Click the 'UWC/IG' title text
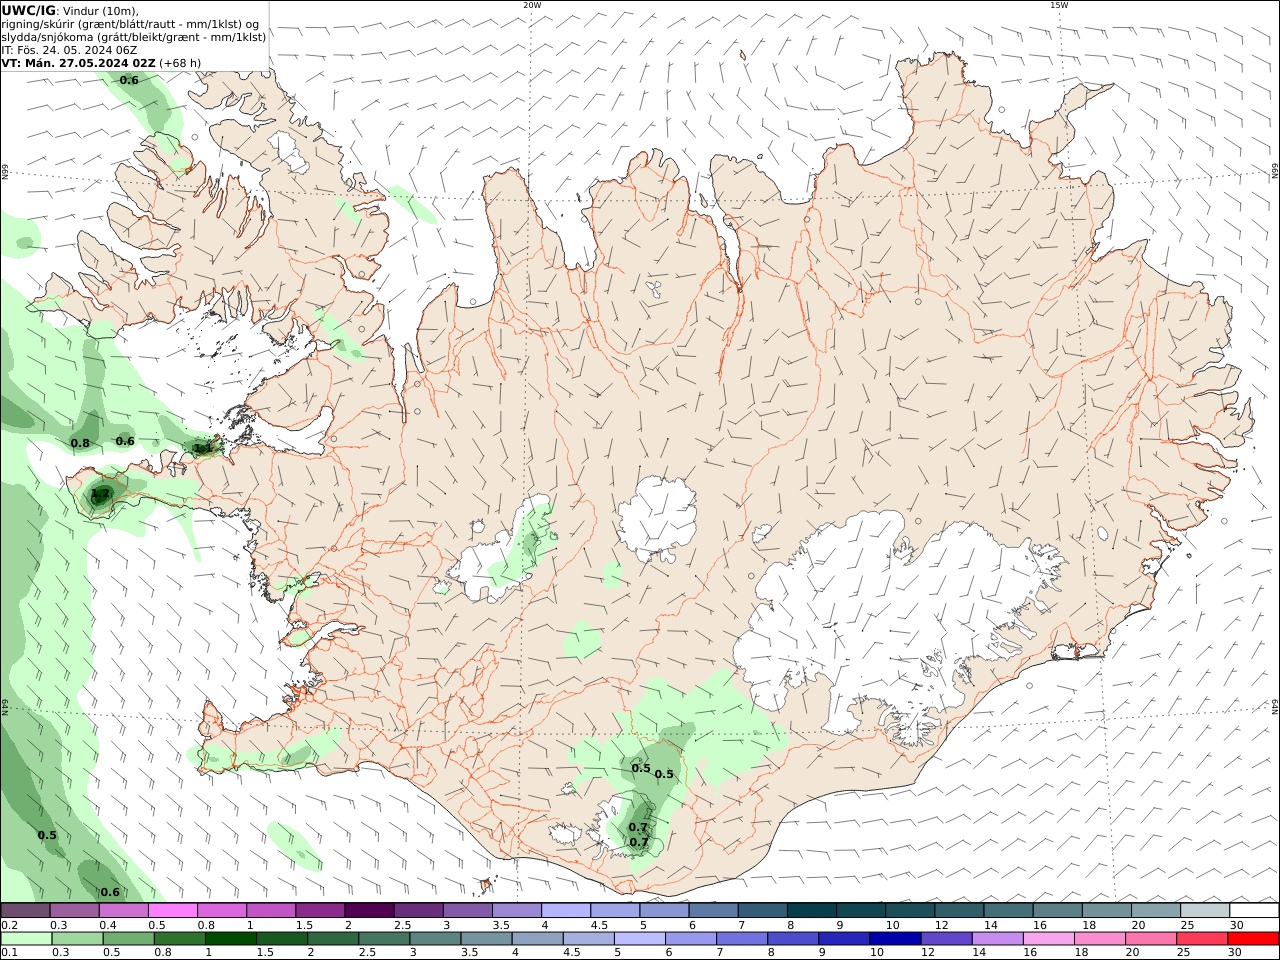 (27, 10)
